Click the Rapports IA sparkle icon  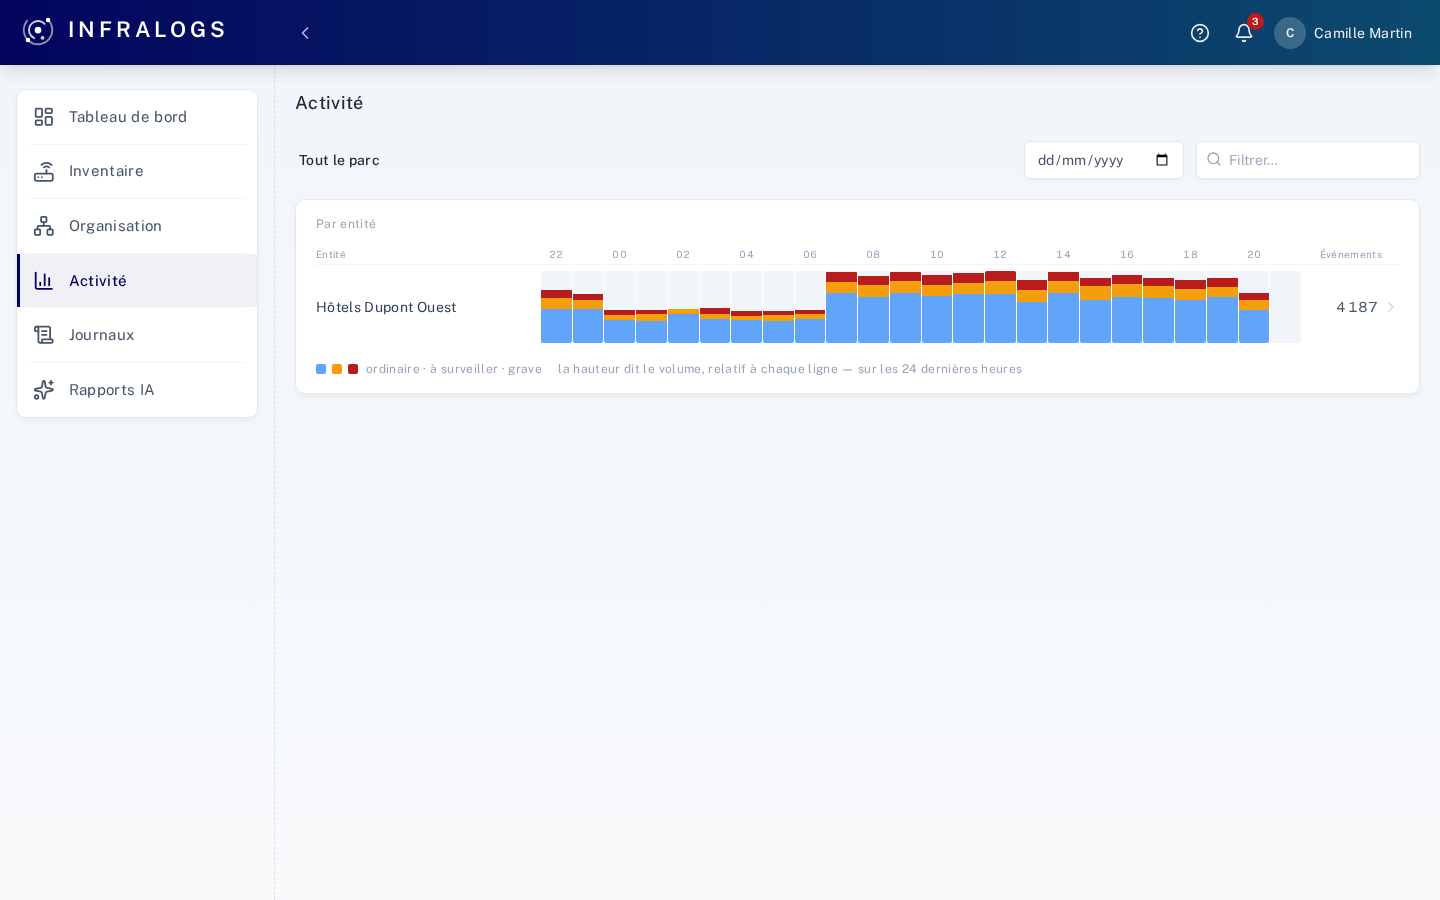tap(44, 390)
